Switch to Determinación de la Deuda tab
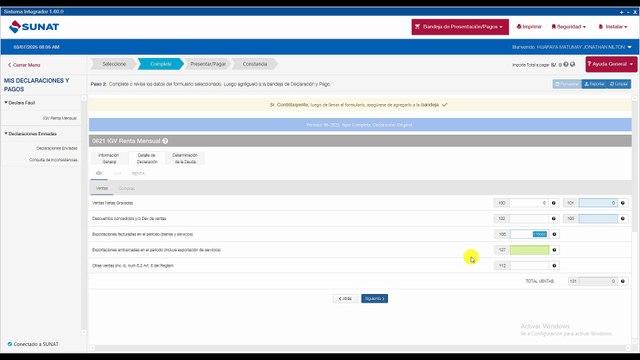Image resolution: width=640 pixels, height=360 pixels. coord(185,158)
